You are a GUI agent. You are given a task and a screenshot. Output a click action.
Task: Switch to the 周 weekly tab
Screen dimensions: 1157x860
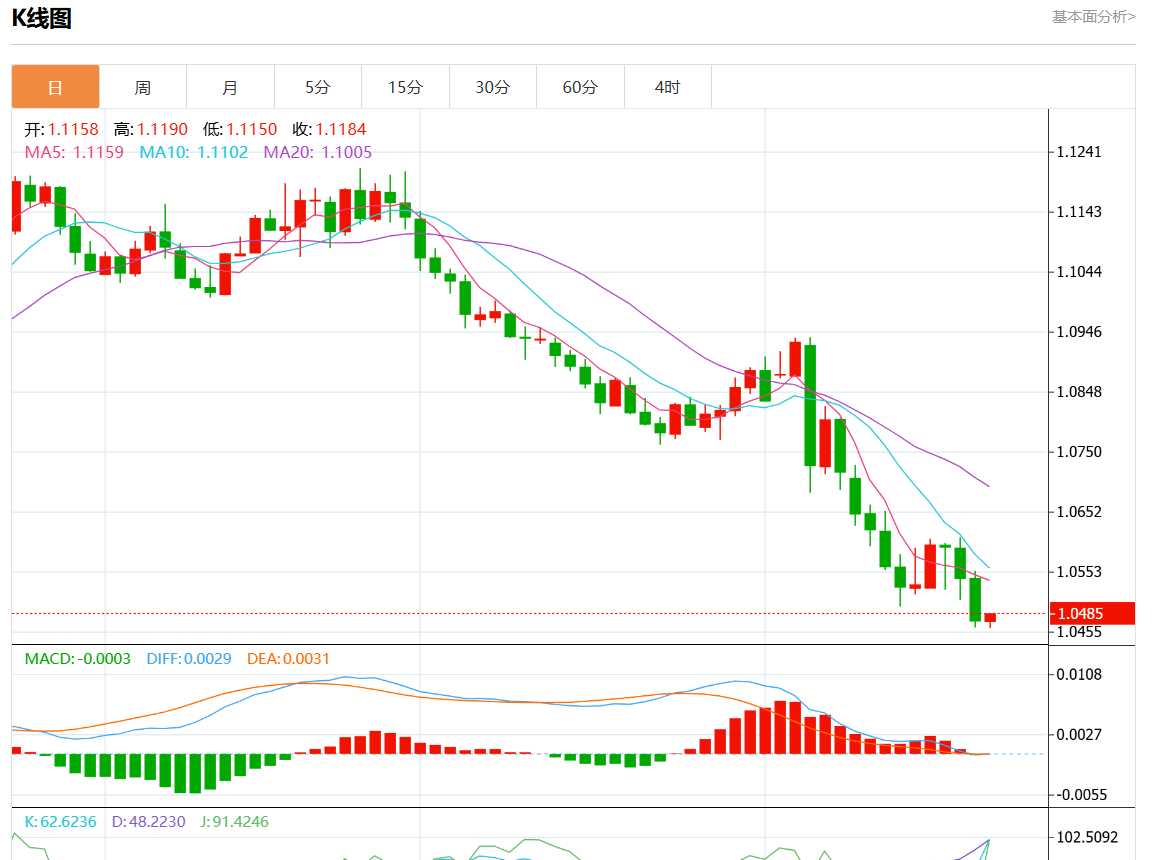[143, 87]
